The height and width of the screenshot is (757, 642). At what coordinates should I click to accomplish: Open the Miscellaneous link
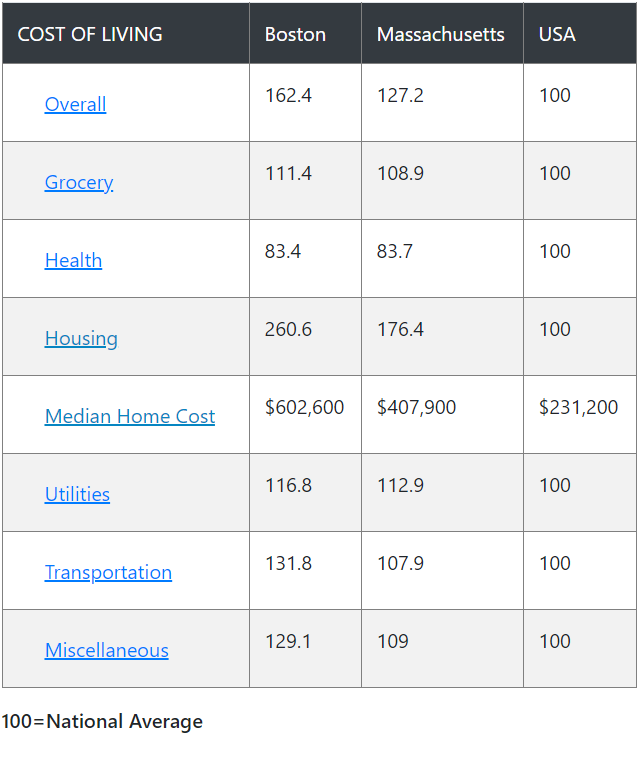pos(107,650)
